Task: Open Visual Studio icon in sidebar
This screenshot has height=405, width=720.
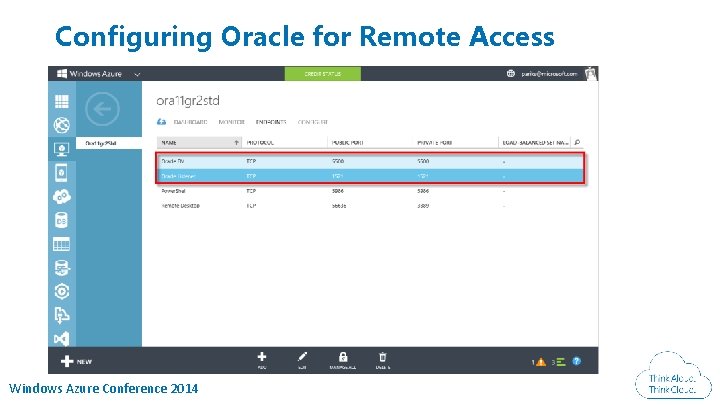Action: 62,339
